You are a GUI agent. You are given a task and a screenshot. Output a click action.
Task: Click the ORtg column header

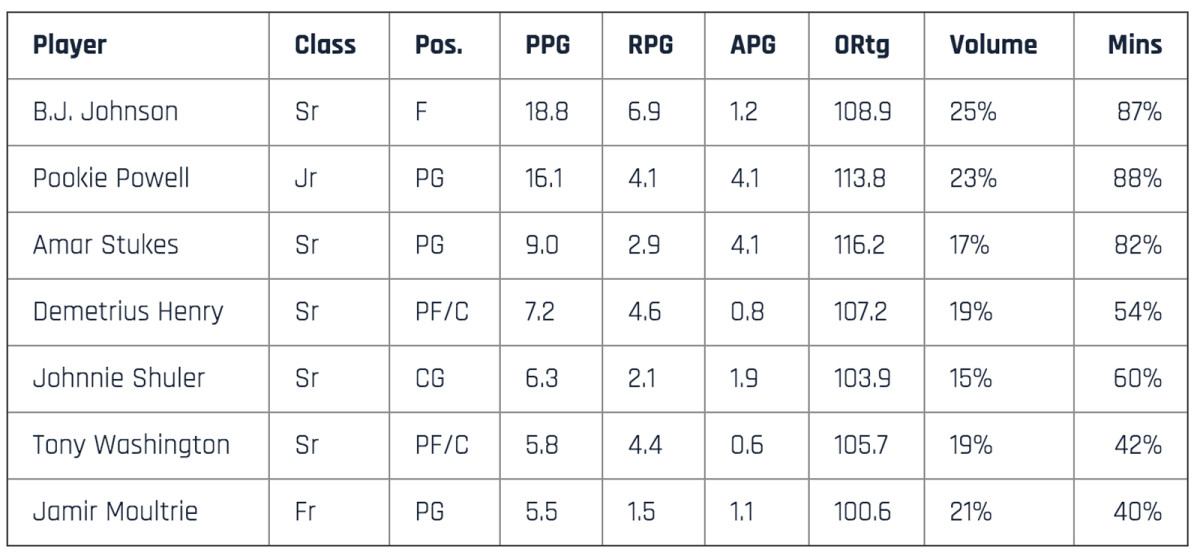click(x=862, y=45)
